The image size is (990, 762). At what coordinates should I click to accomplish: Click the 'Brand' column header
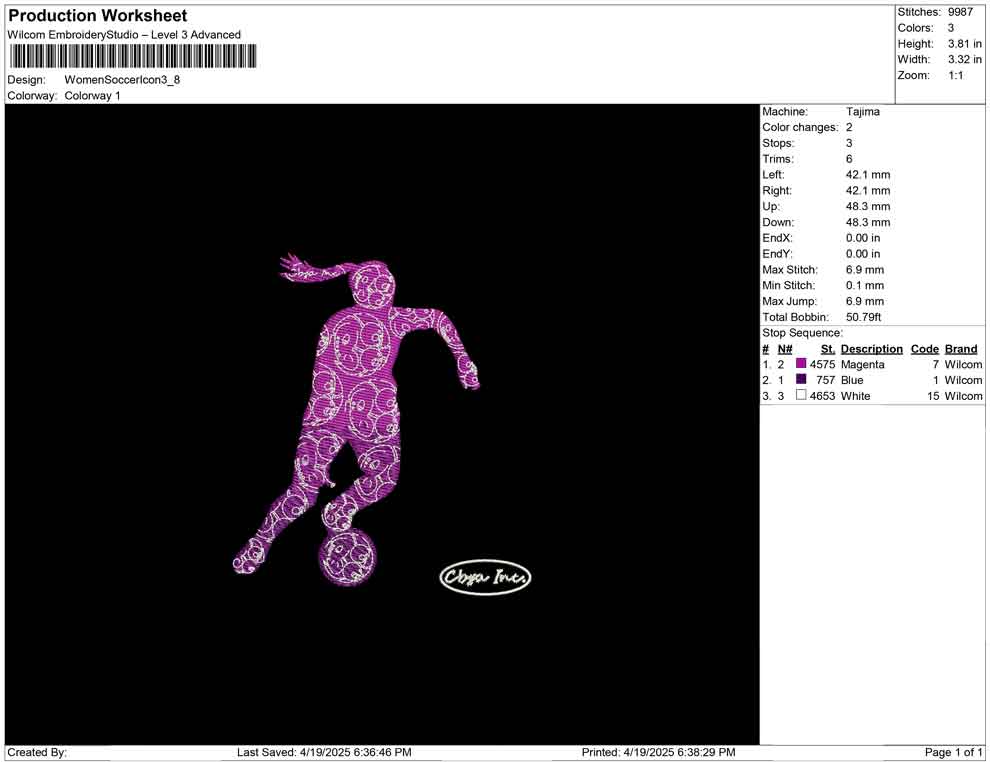[x=961, y=348]
